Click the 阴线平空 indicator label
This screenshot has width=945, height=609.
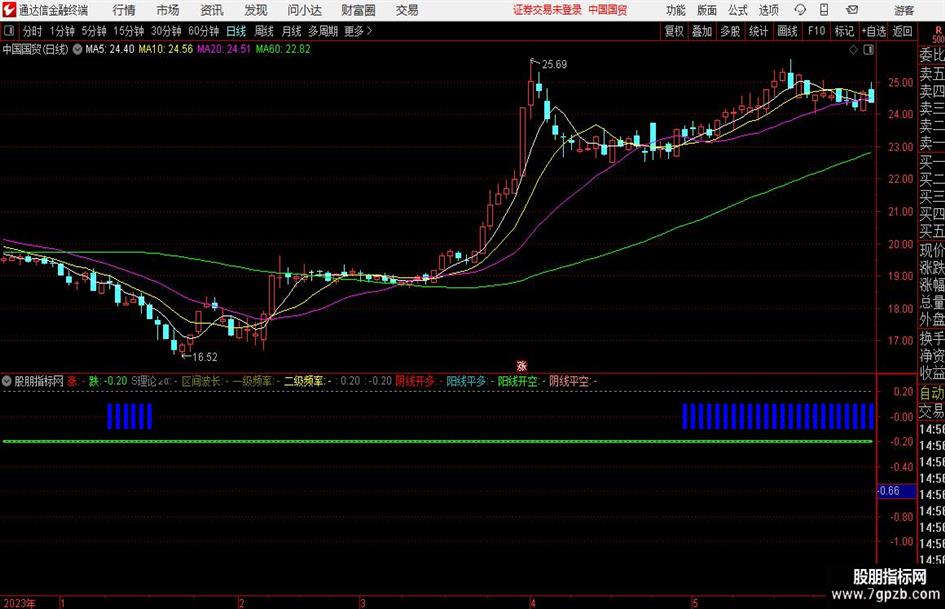[x=570, y=381]
